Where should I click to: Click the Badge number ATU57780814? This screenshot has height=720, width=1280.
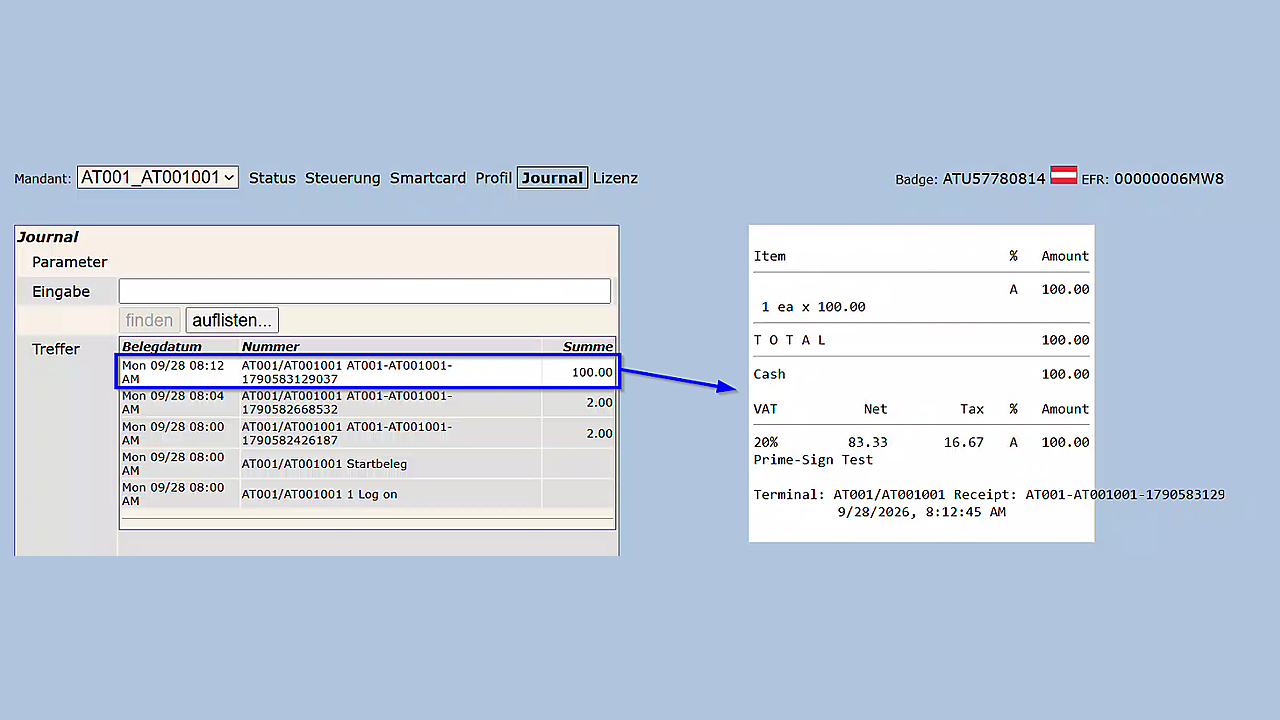[x=994, y=179]
